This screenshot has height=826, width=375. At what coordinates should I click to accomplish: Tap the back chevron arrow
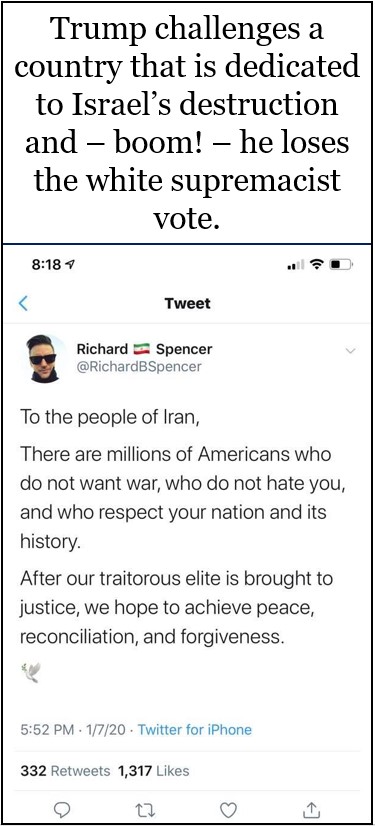click(x=23, y=303)
